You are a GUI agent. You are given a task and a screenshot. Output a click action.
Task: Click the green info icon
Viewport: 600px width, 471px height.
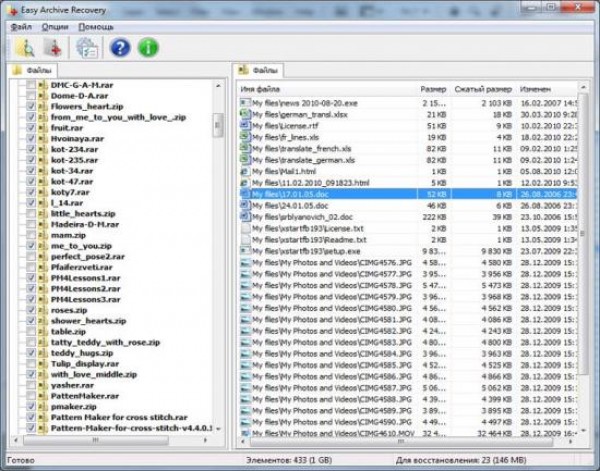coord(148,48)
